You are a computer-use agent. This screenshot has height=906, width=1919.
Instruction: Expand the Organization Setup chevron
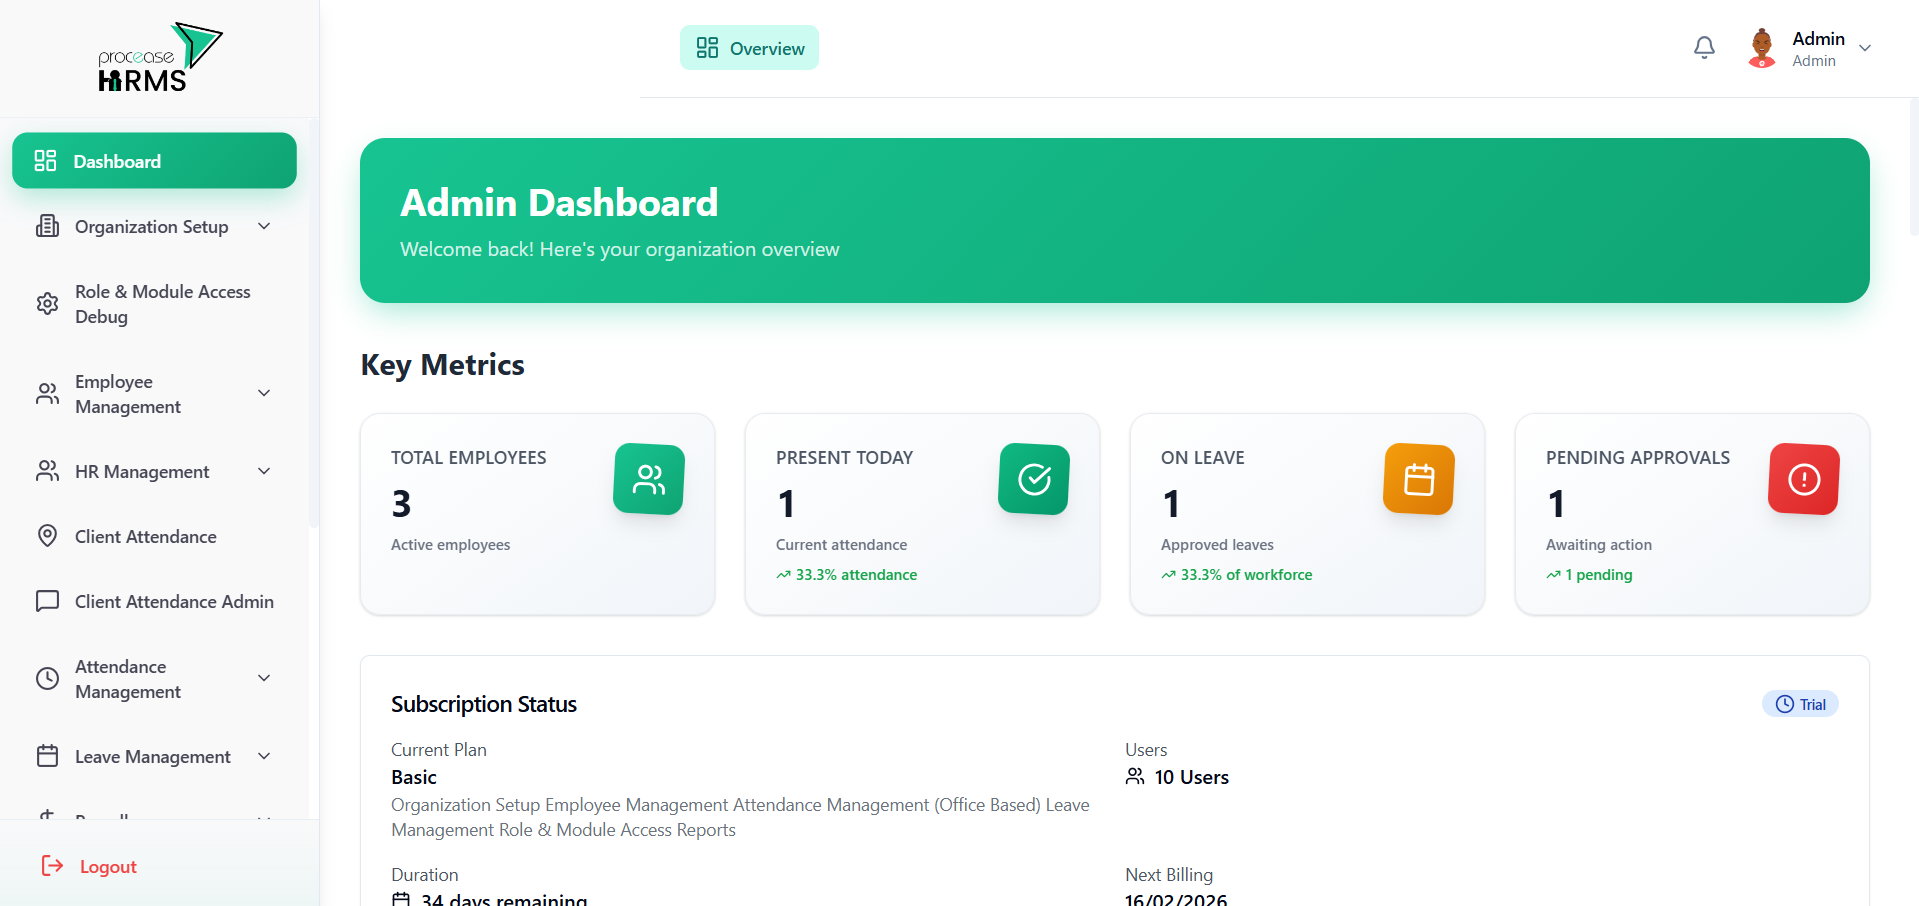click(264, 226)
